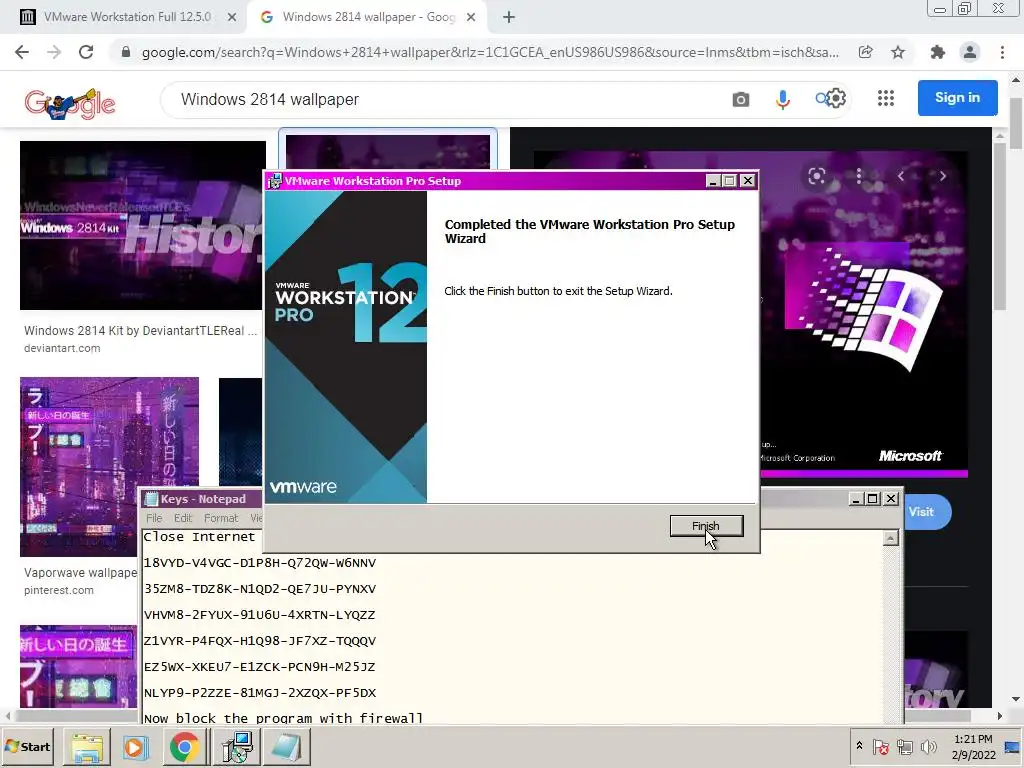Open network tray icon
Viewport: 1024px width, 768px height.
point(904,746)
